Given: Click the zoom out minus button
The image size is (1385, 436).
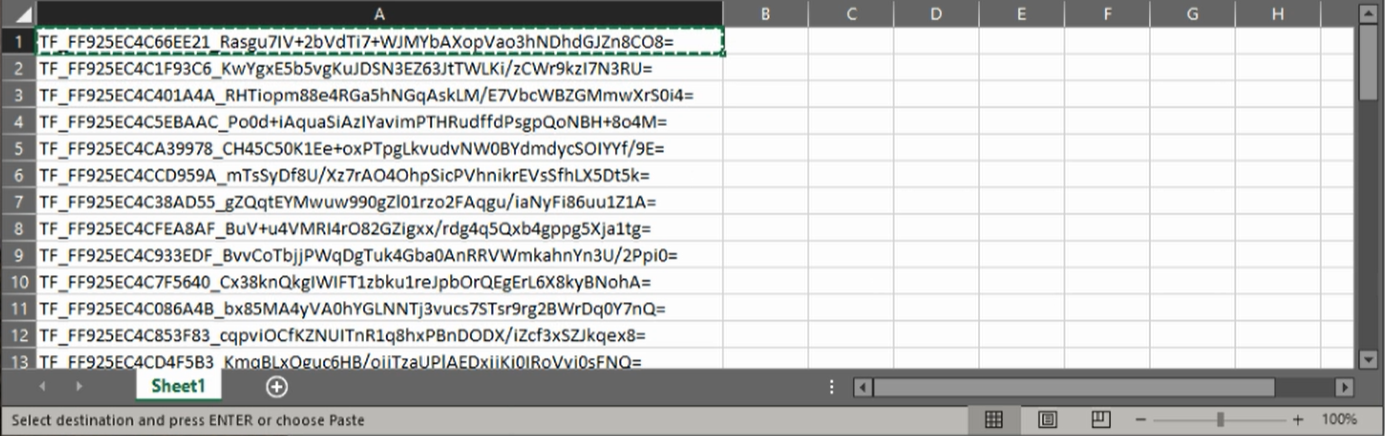Looking at the screenshot, I should [x=1140, y=420].
